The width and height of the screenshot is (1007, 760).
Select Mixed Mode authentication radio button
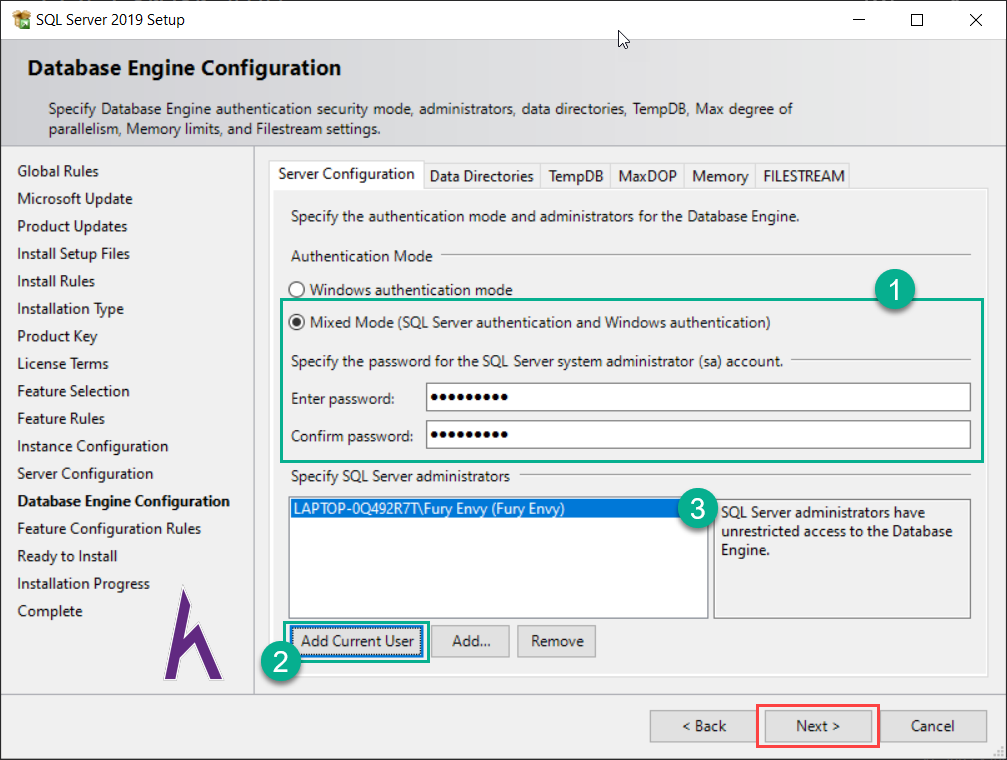(296, 322)
